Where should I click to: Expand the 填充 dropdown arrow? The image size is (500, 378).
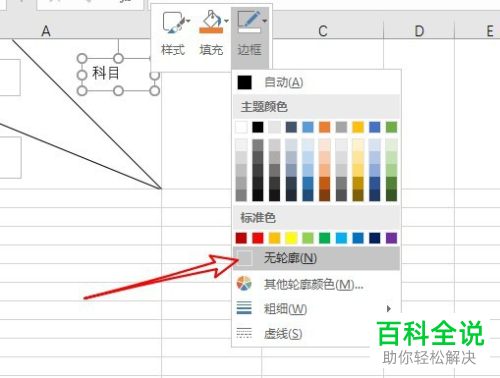click(x=226, y=21)
